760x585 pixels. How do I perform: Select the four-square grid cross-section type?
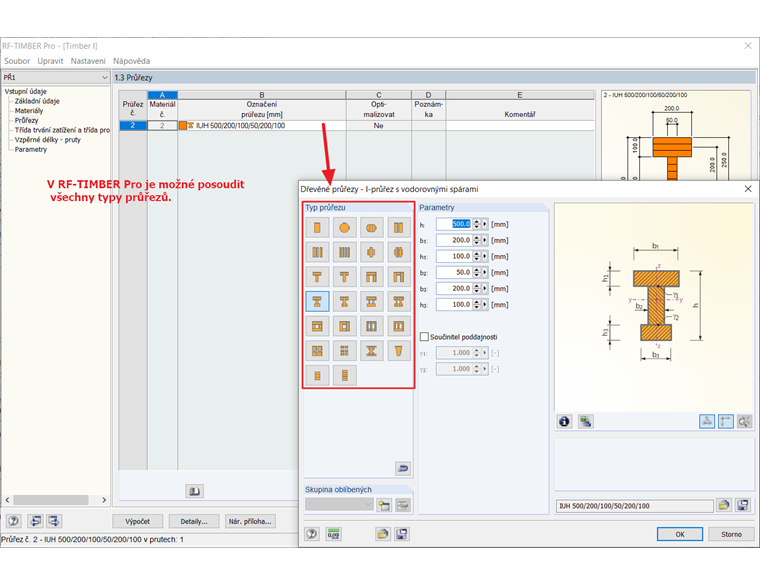pyautogui.click(x=317, y=350)
